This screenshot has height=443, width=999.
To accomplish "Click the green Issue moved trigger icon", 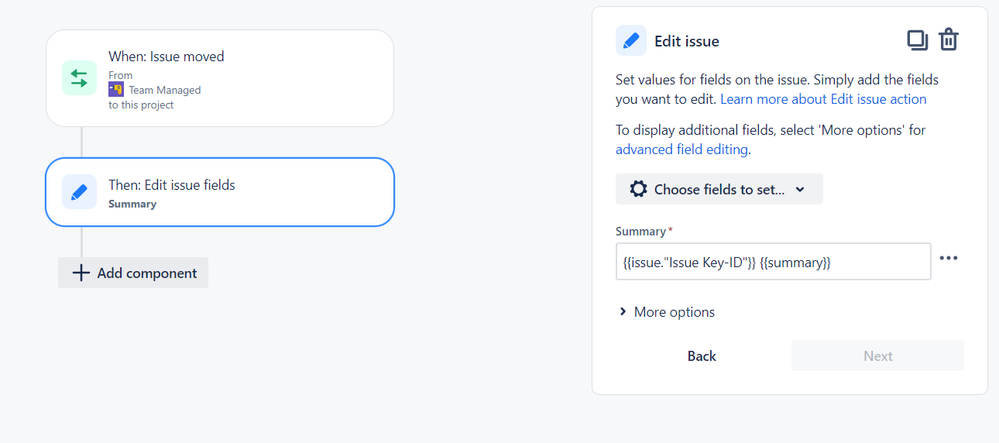I will (79, 78).
